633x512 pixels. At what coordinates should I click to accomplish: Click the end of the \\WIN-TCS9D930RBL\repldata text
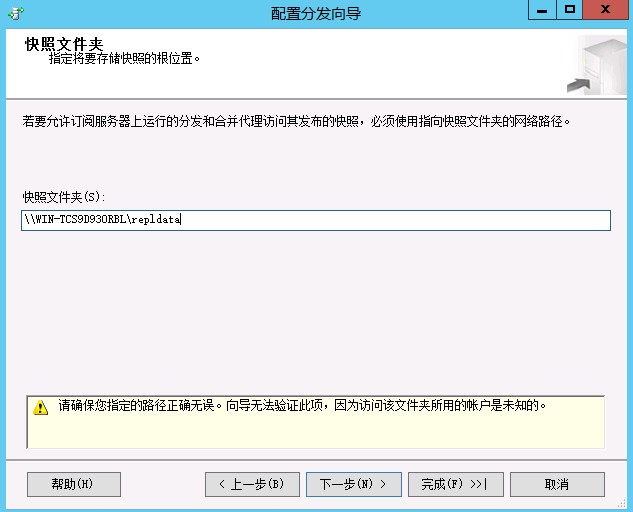pyautogui.click(x=181, y=221)
